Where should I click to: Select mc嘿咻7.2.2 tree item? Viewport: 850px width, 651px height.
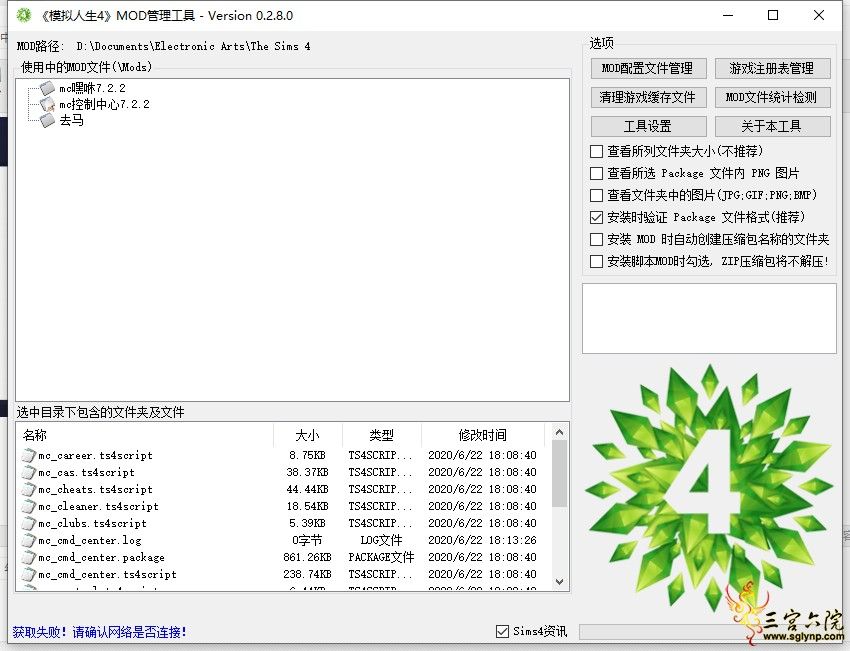point(92,88)
